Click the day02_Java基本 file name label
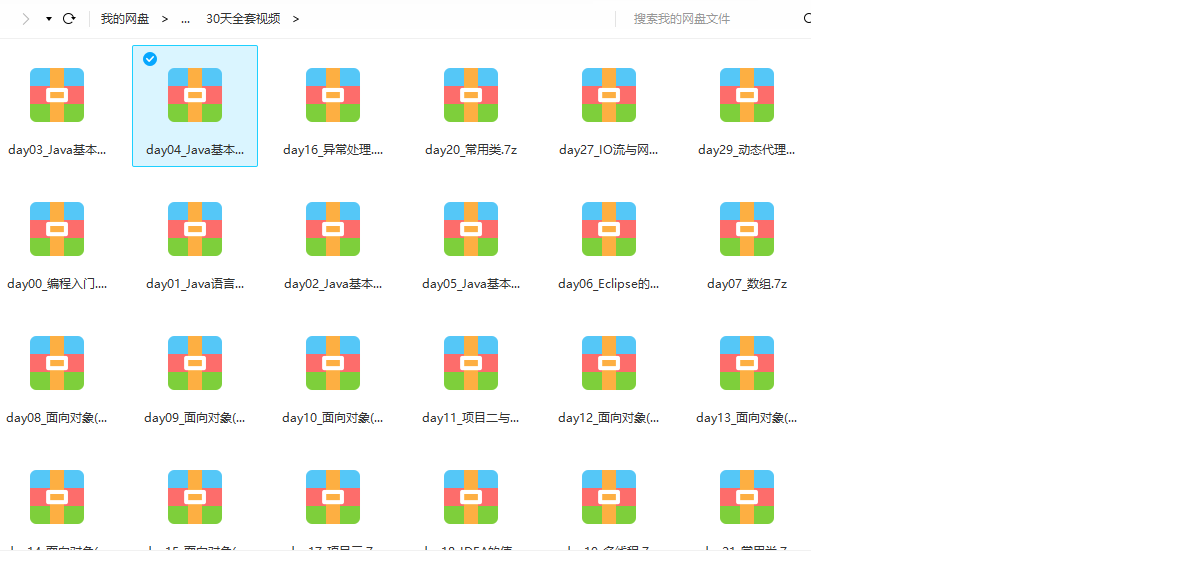 (333, 284)
